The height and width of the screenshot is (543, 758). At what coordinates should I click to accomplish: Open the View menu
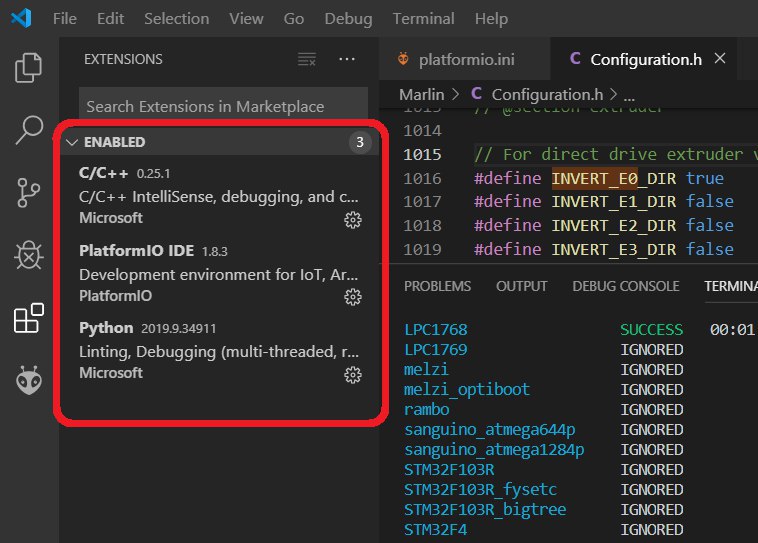tap(246, 19)
